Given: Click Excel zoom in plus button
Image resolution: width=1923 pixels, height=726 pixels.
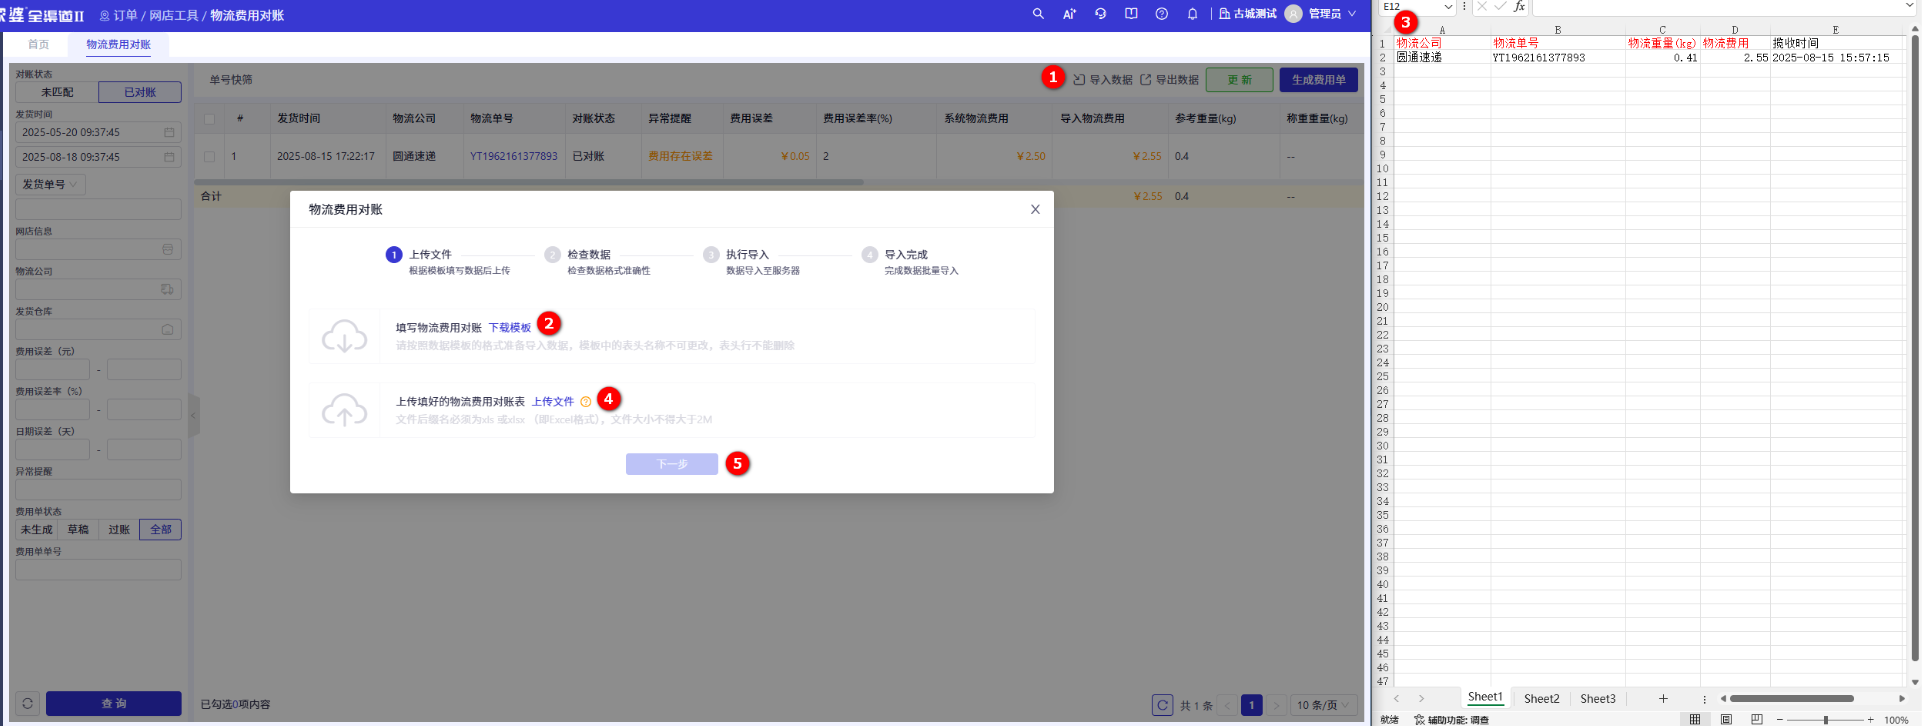Looking at the screenshot, I should click(x=1870, y=720).
